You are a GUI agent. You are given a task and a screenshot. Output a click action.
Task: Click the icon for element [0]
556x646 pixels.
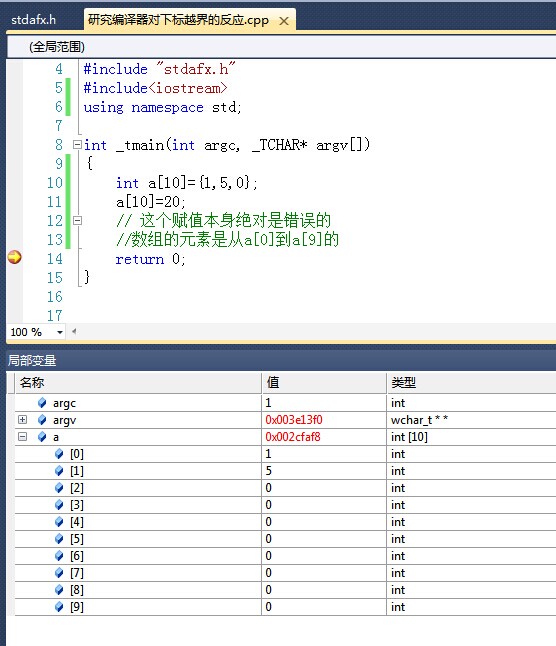tap(59, 454)
